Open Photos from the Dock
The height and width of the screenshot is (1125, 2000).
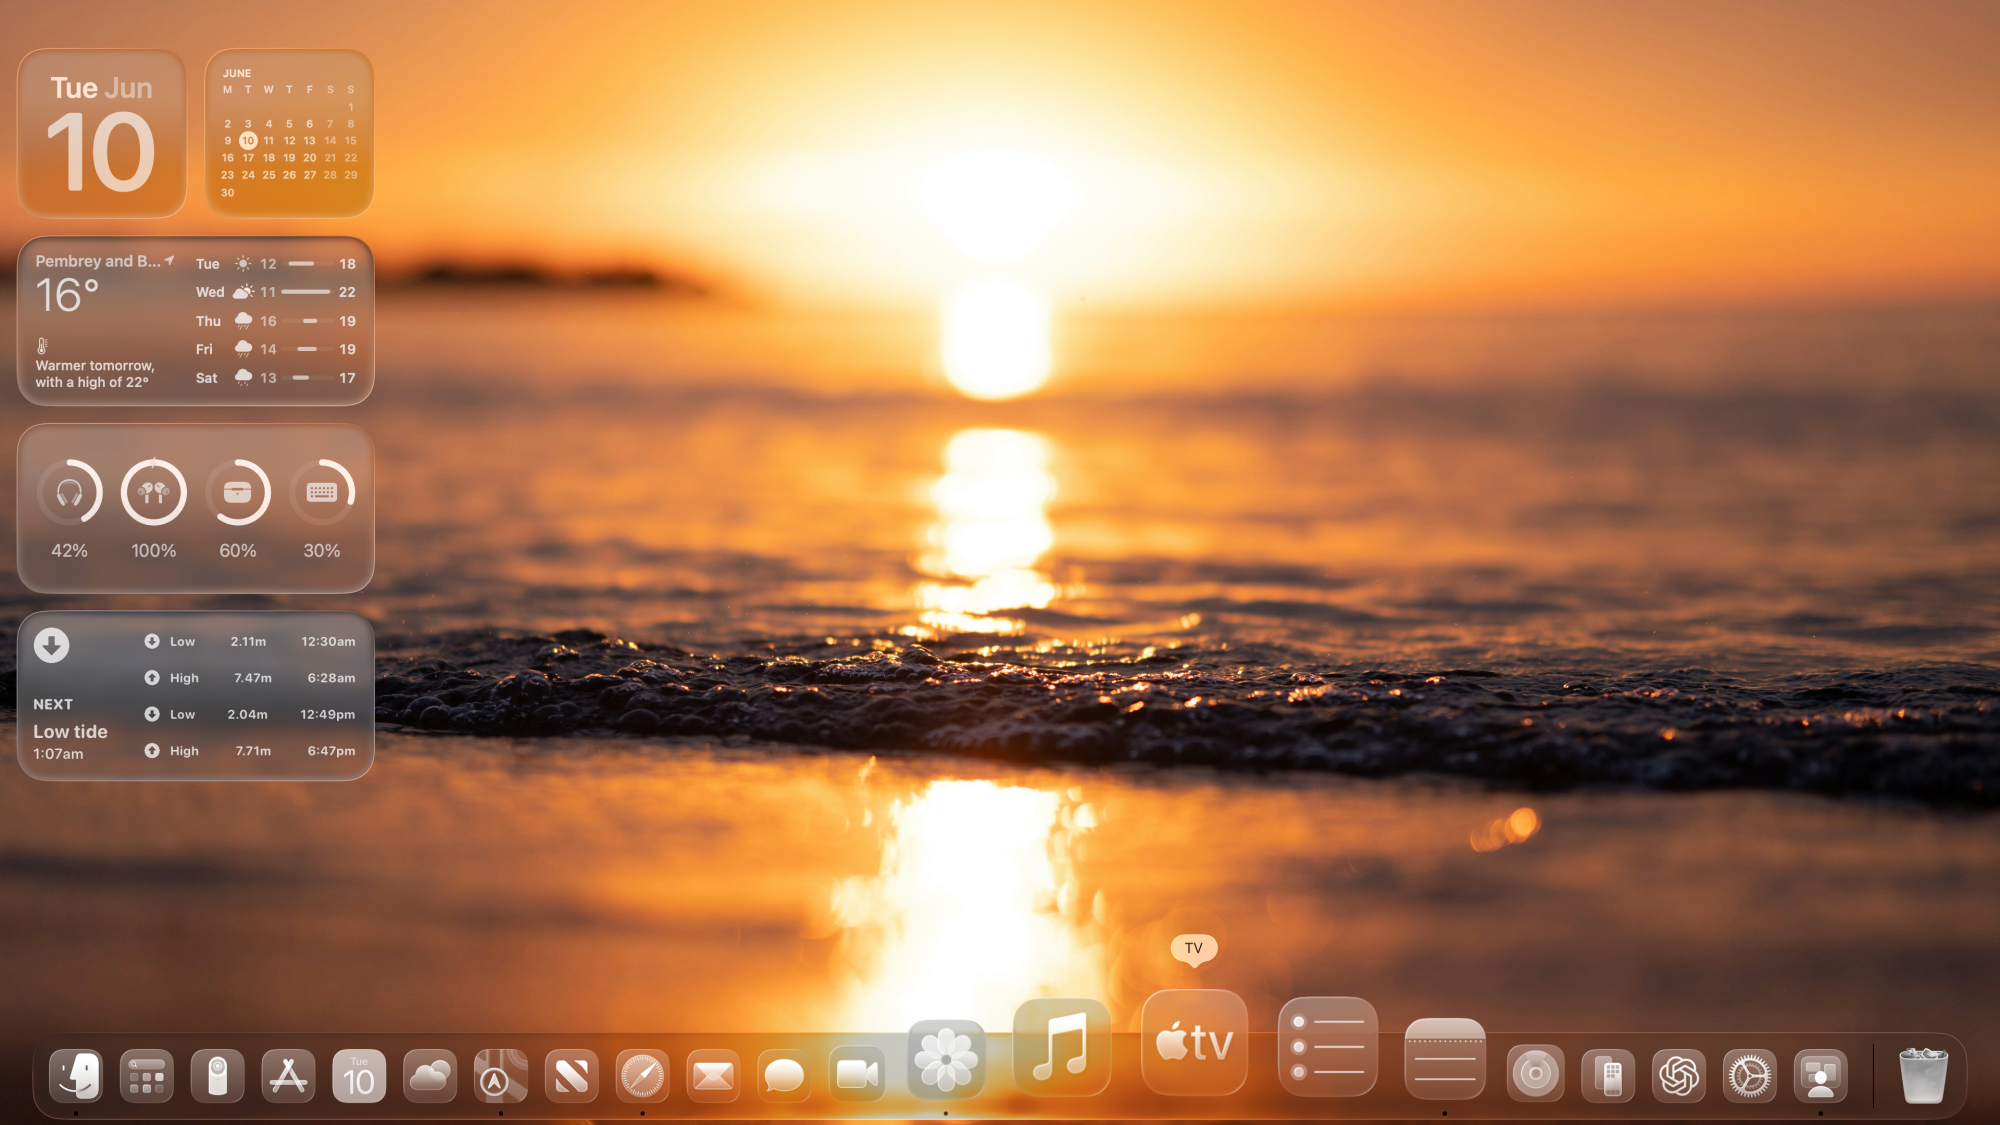(946, 1059)
